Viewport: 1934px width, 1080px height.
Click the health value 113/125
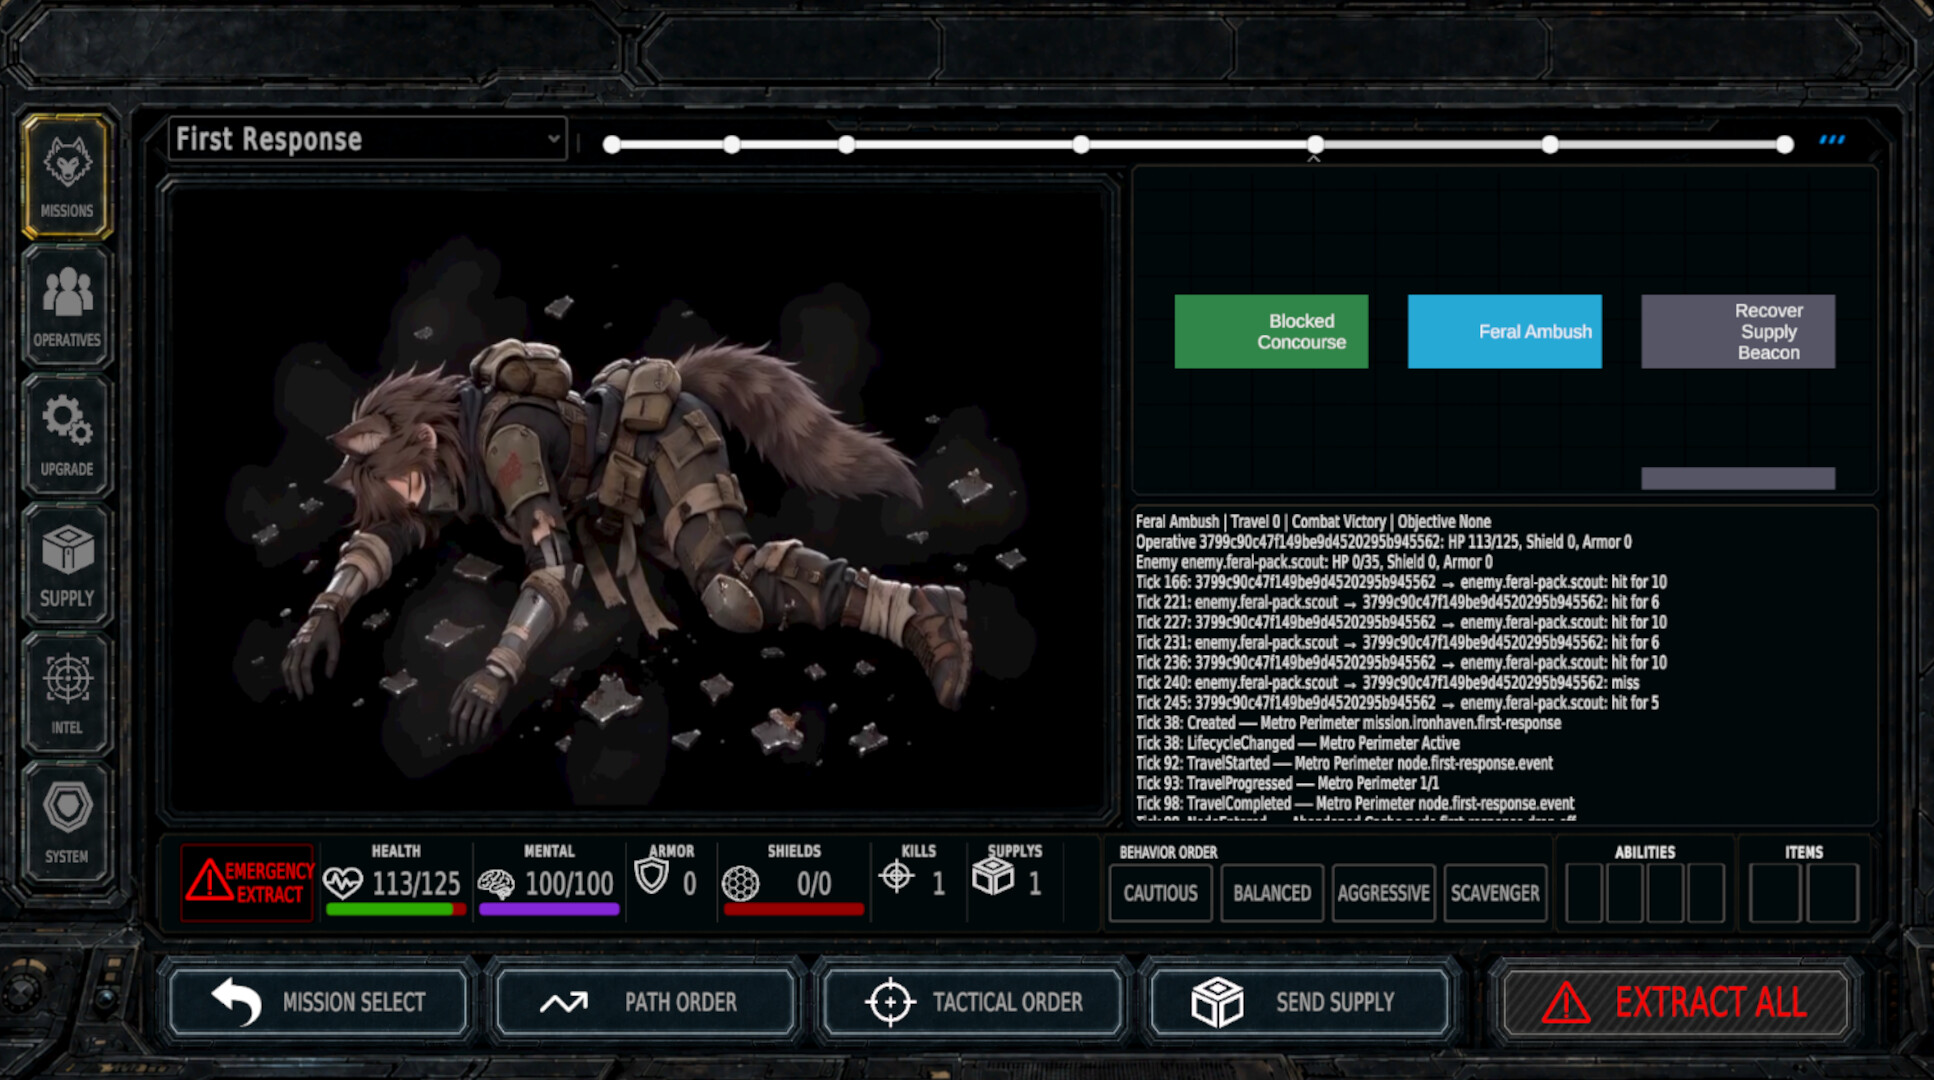click(x=416, y=884)
